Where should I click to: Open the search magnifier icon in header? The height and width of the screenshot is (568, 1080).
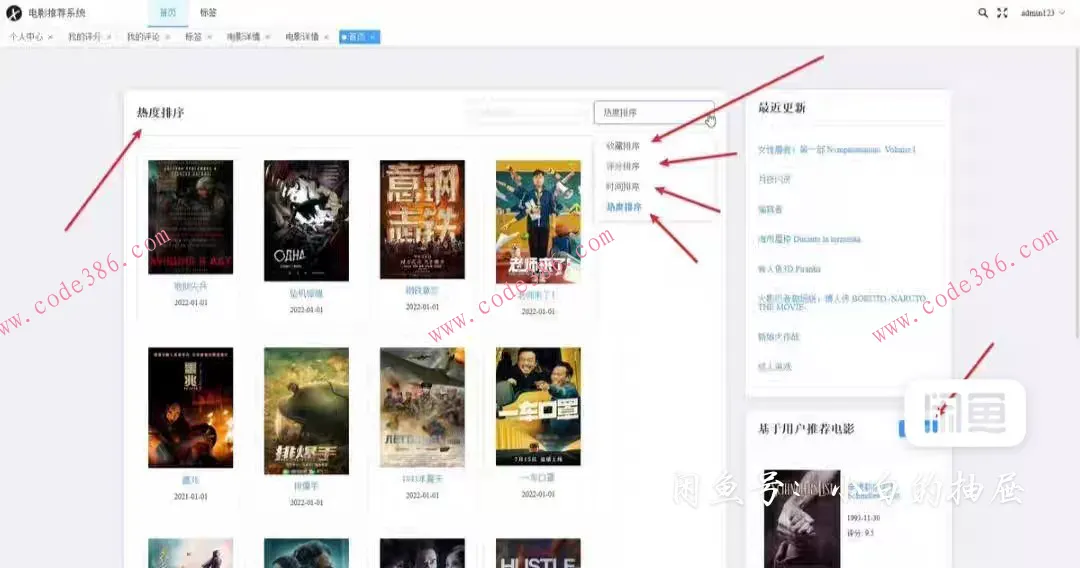[983, 13]
